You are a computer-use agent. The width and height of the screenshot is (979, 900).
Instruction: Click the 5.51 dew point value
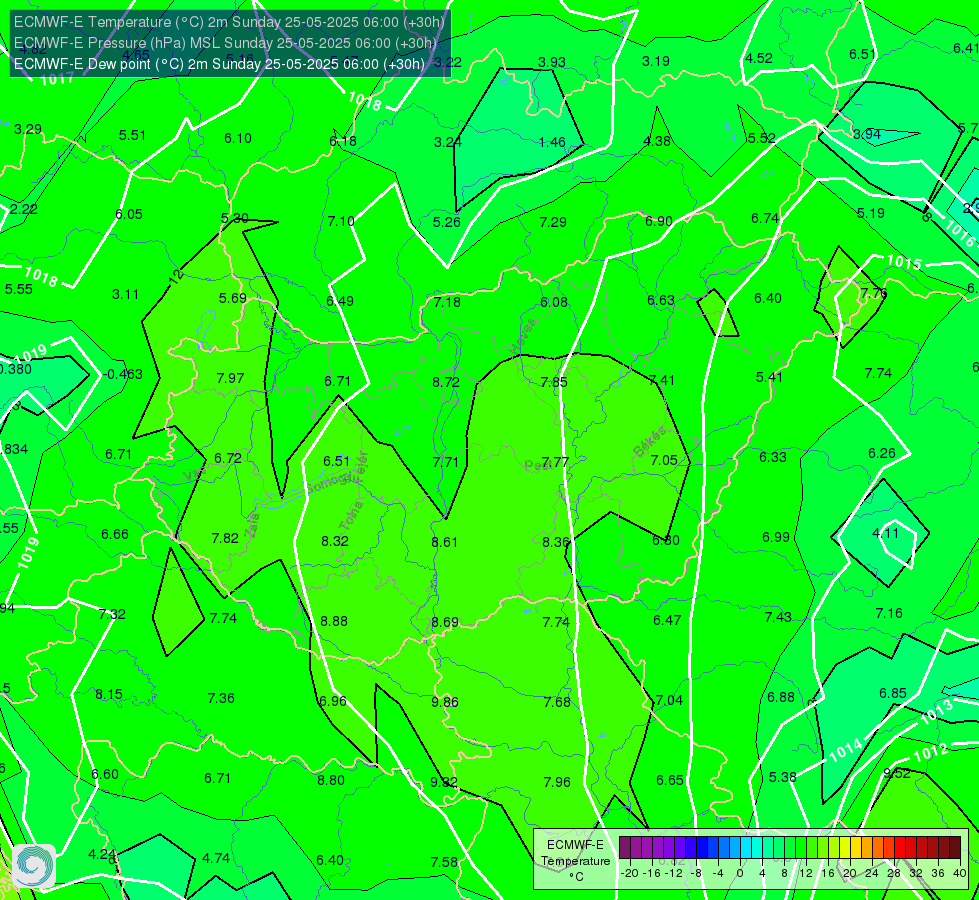[x=132, y=136]
